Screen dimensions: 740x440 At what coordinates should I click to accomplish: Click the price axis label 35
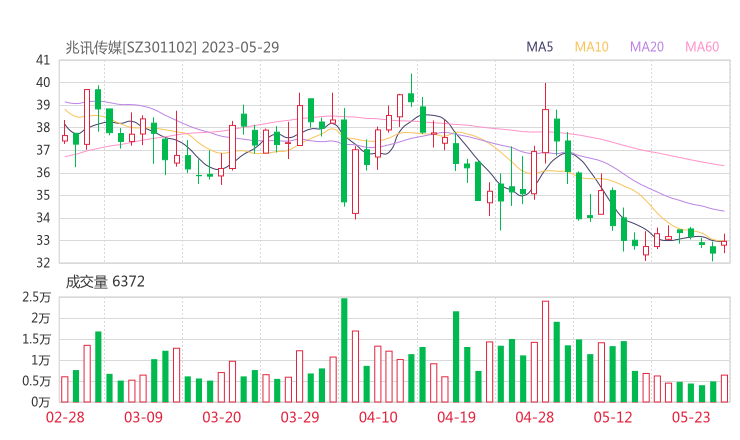click(x=43, y=195)
